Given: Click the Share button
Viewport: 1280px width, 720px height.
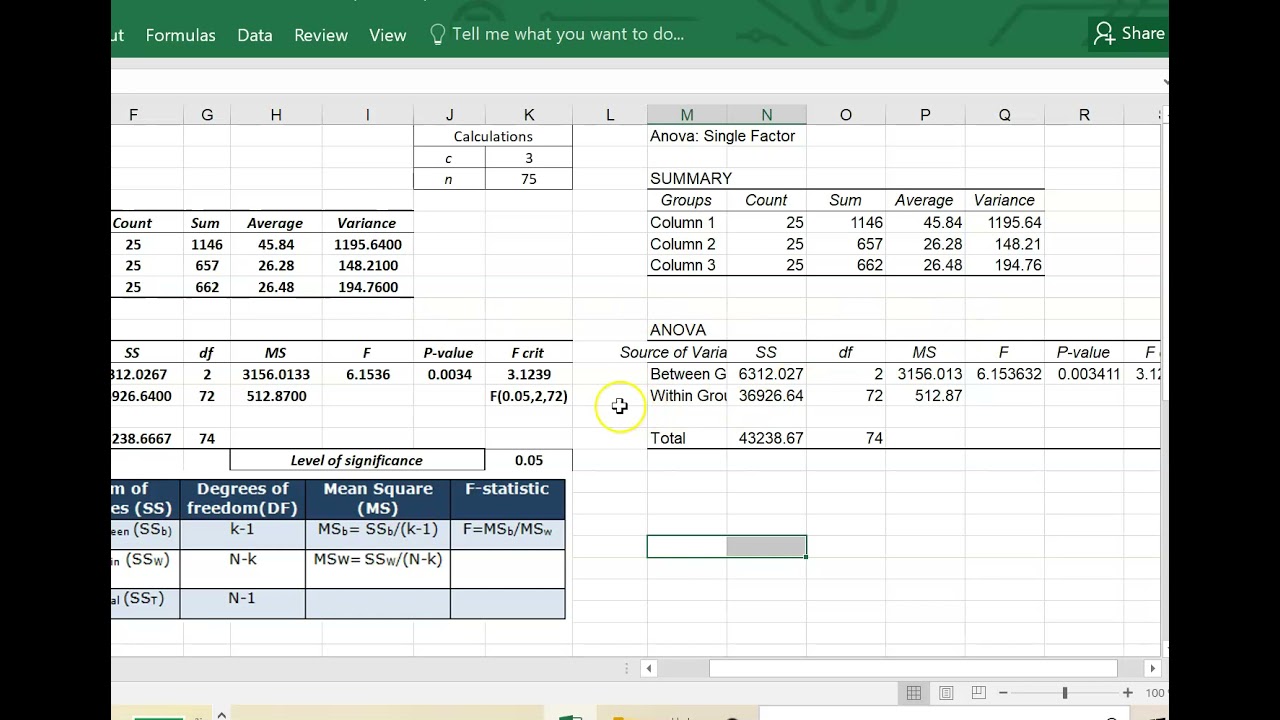Looking at the screenshot, I should click(x=1130, y=33).
